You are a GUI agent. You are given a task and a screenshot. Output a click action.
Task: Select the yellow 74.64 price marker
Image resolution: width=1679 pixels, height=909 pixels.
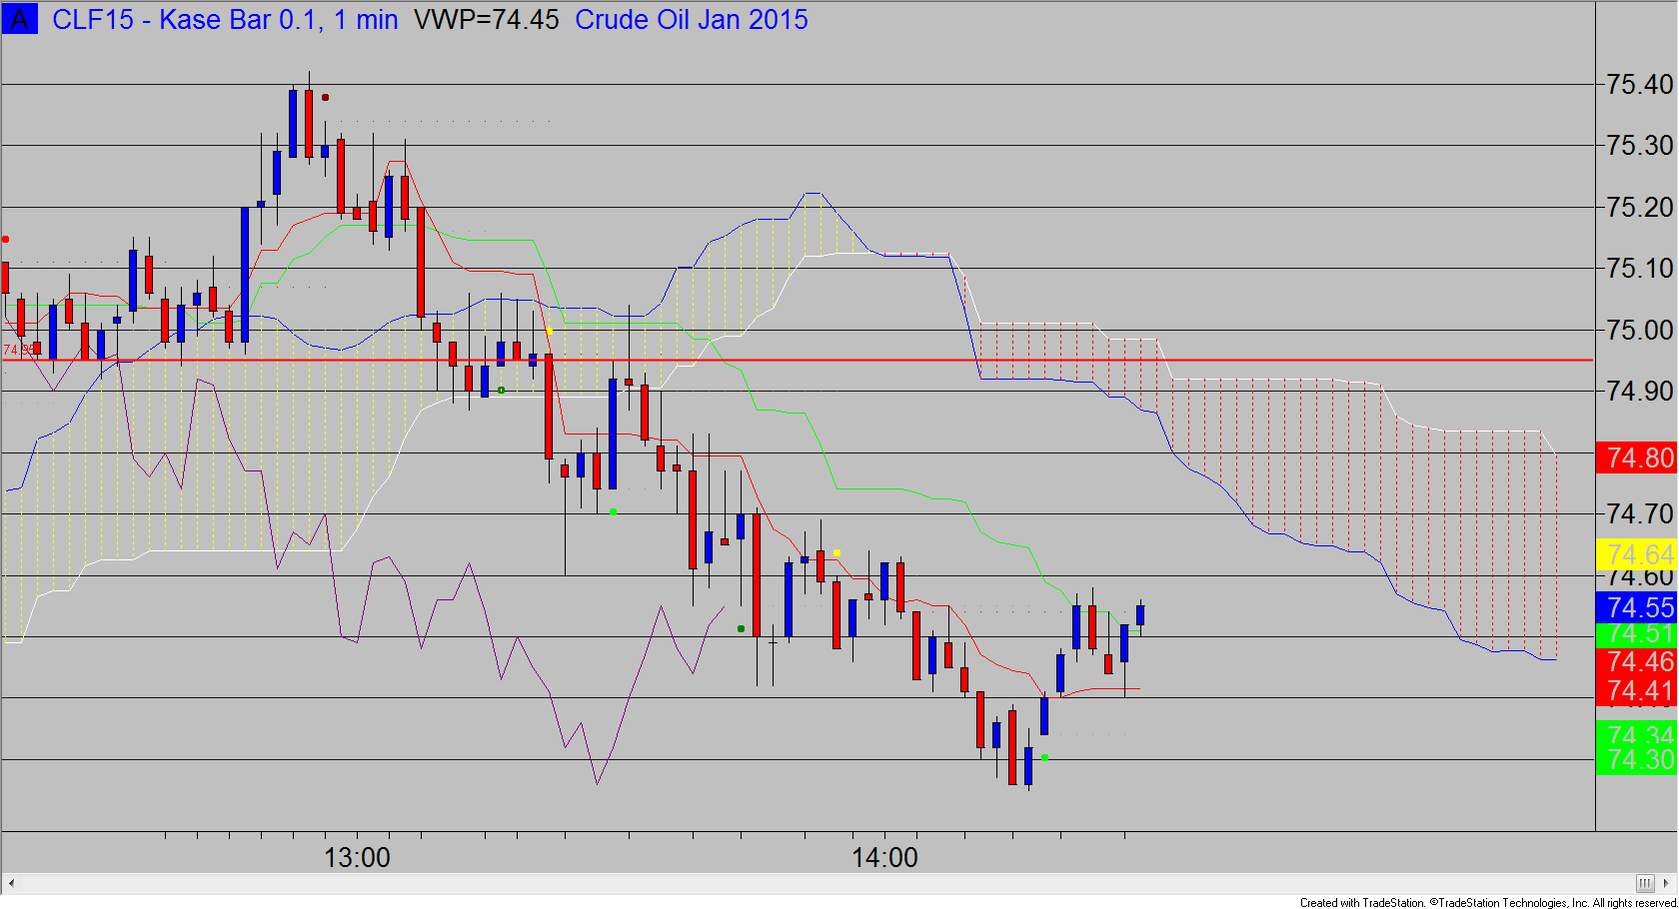pos(1637,554)
